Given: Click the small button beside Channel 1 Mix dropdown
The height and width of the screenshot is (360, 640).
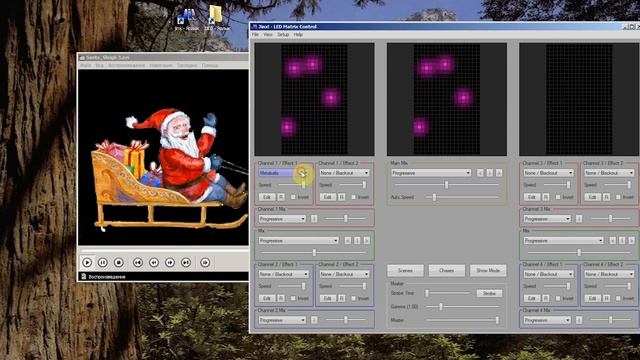Looking at the screenshot, I should pos(314,219).
